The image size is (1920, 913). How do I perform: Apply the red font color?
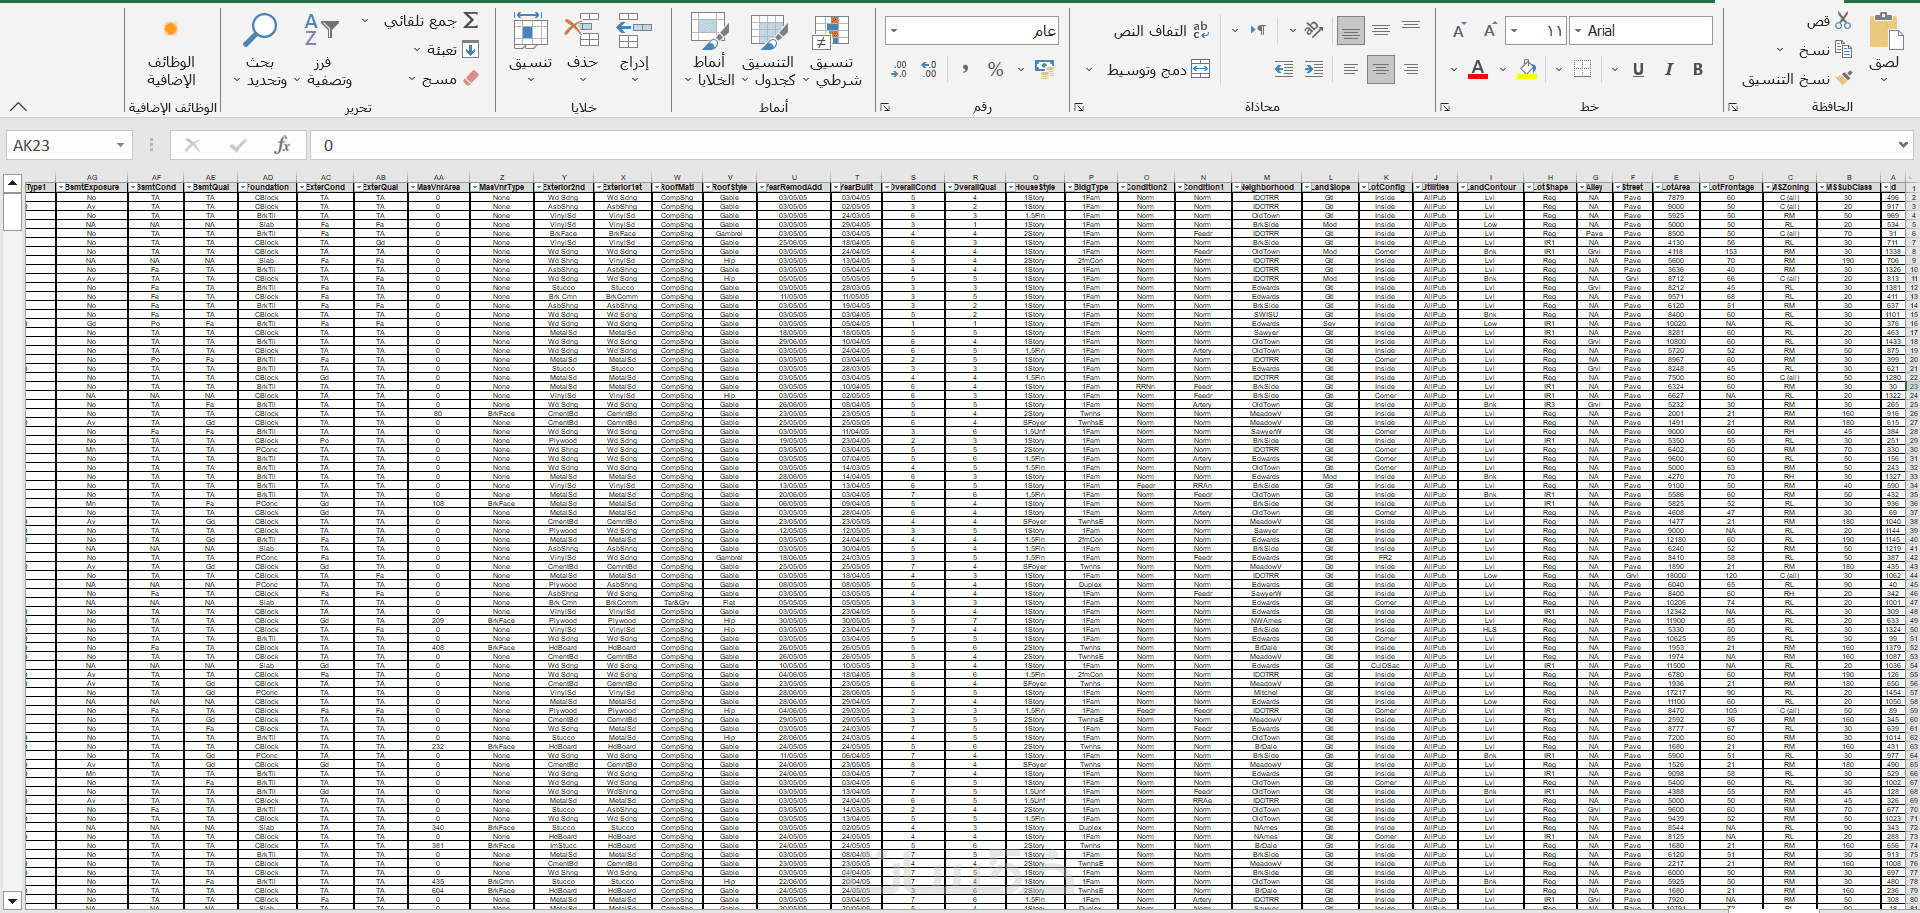click(1478, 69)
